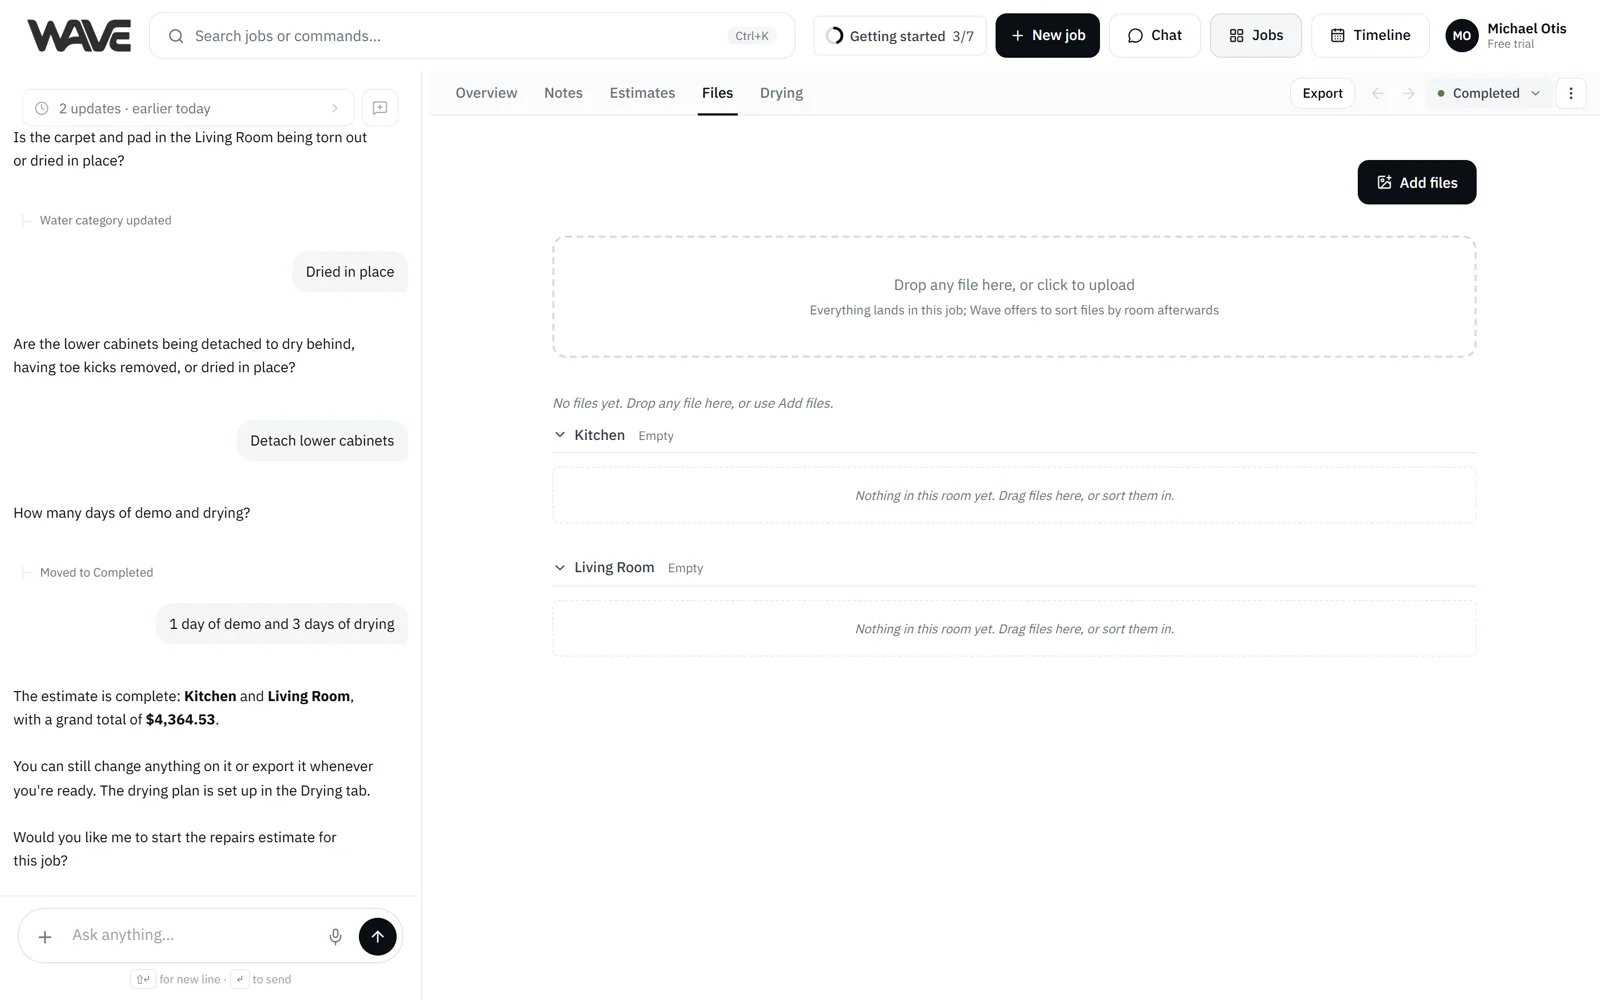Go to previous job with left arrow
Screen dimensions: 1600x1000
tap(1378, 93)
